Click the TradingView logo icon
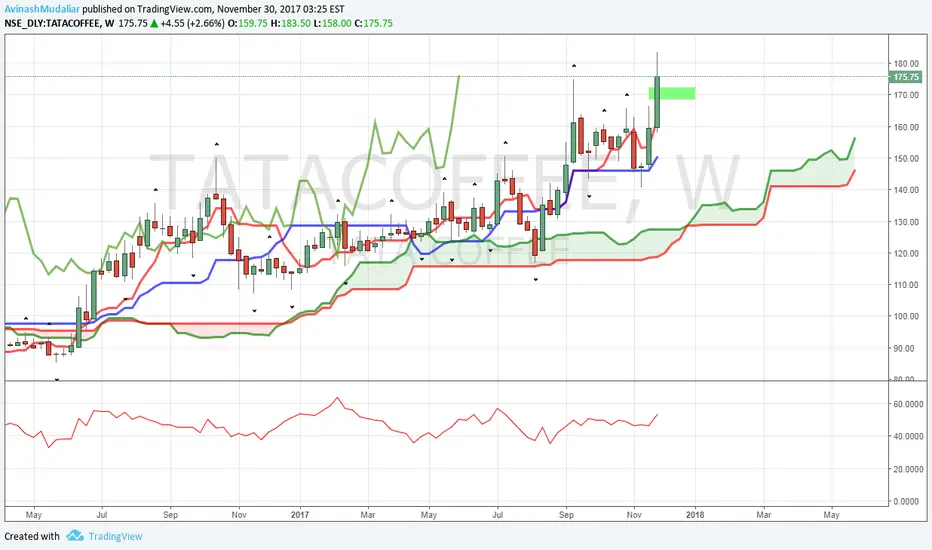Screen dimensions: 932x550 pyautogui.click(x=75, y=536)
